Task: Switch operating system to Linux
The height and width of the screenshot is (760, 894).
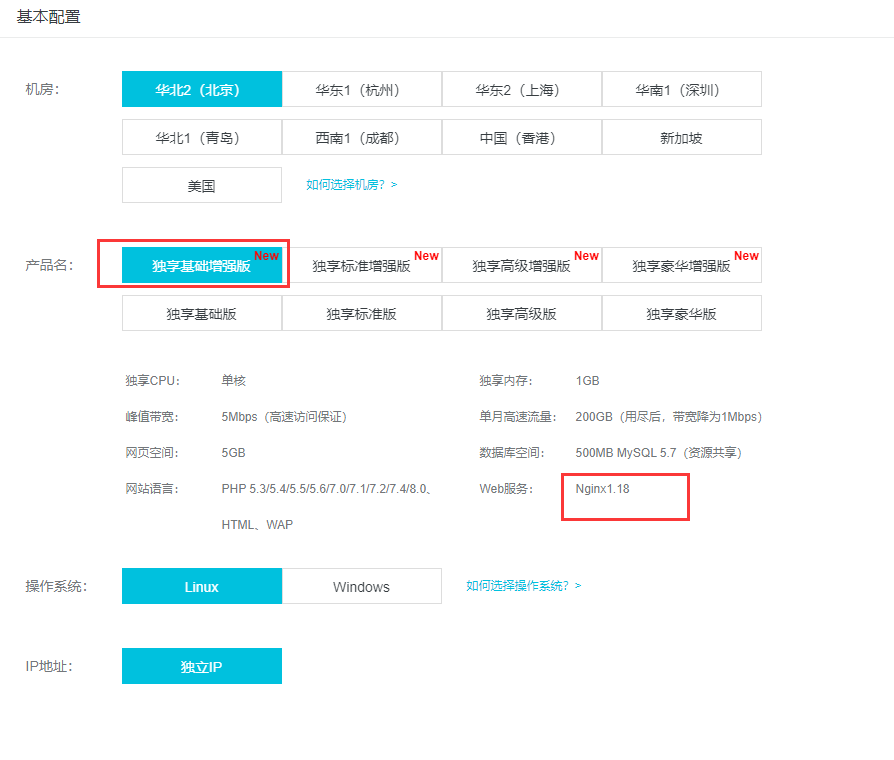Action: (x=202, y=586)
